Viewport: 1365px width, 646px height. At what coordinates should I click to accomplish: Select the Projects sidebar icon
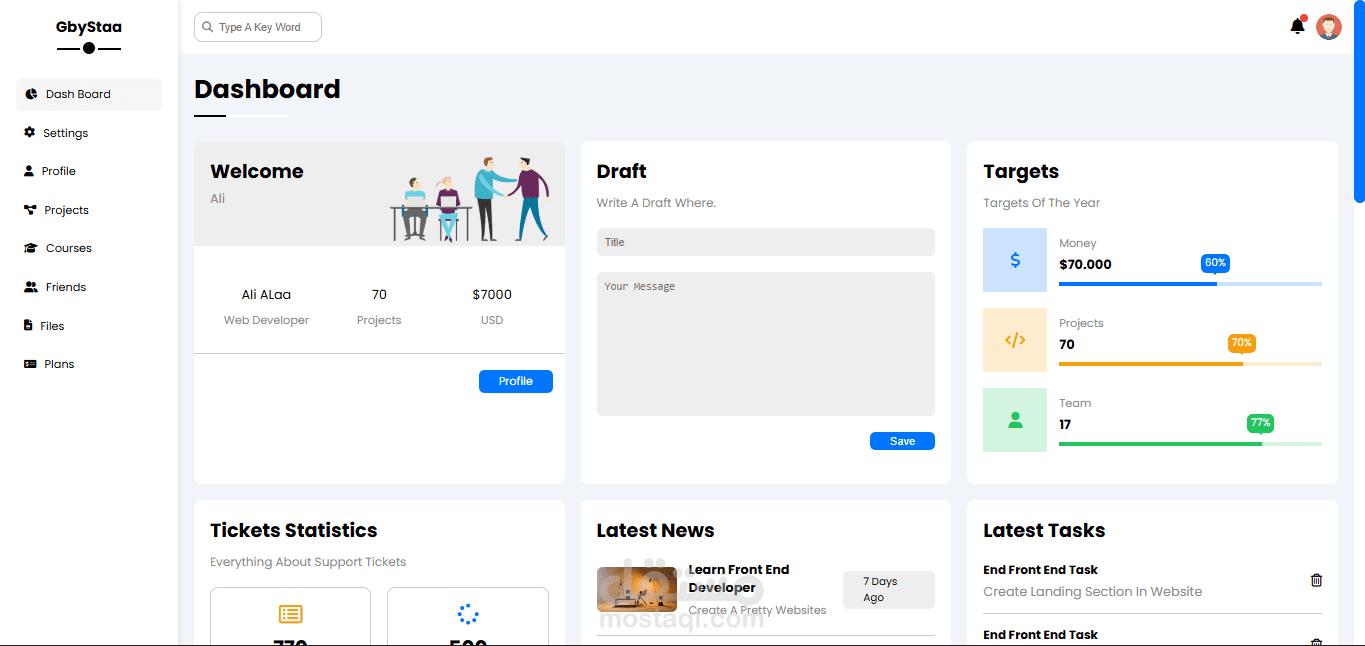point(29,209)
